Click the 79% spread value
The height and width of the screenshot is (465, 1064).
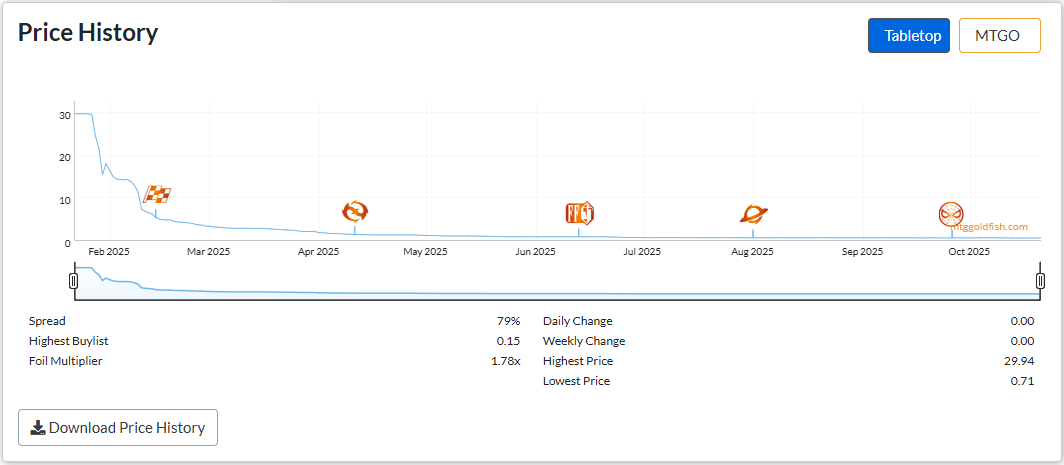point(508,321)
